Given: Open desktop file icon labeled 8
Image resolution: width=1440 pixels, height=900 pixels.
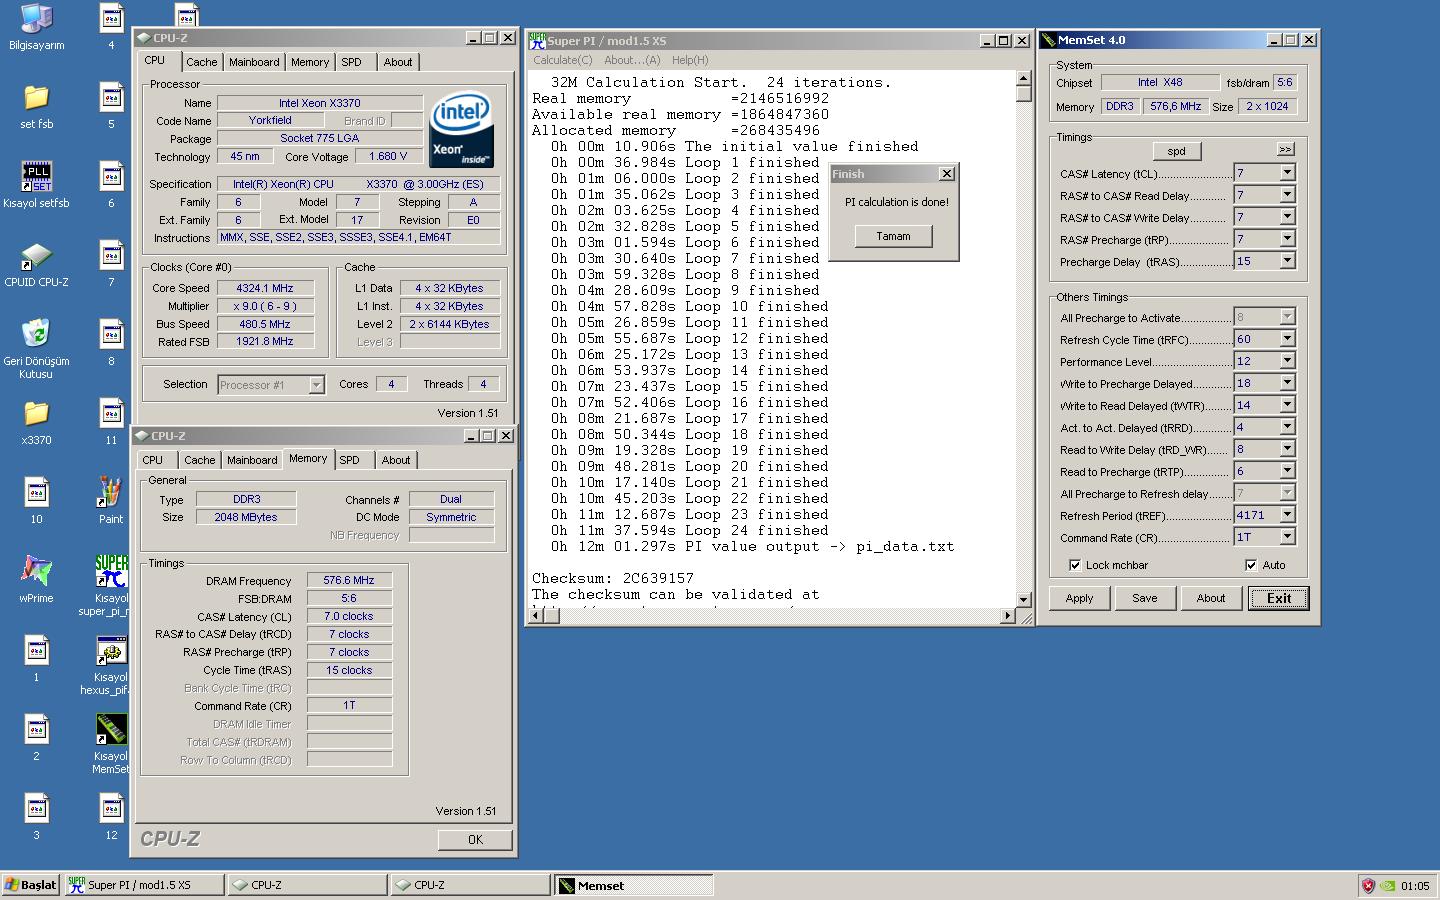Looking at the screenshot, I should [111, 344].
